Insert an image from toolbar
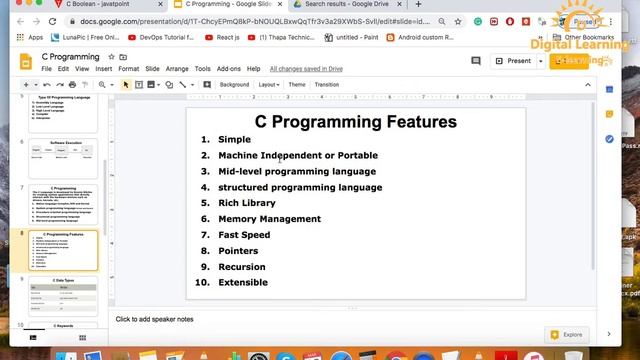 pyautogui.click(x=151, y=84)
